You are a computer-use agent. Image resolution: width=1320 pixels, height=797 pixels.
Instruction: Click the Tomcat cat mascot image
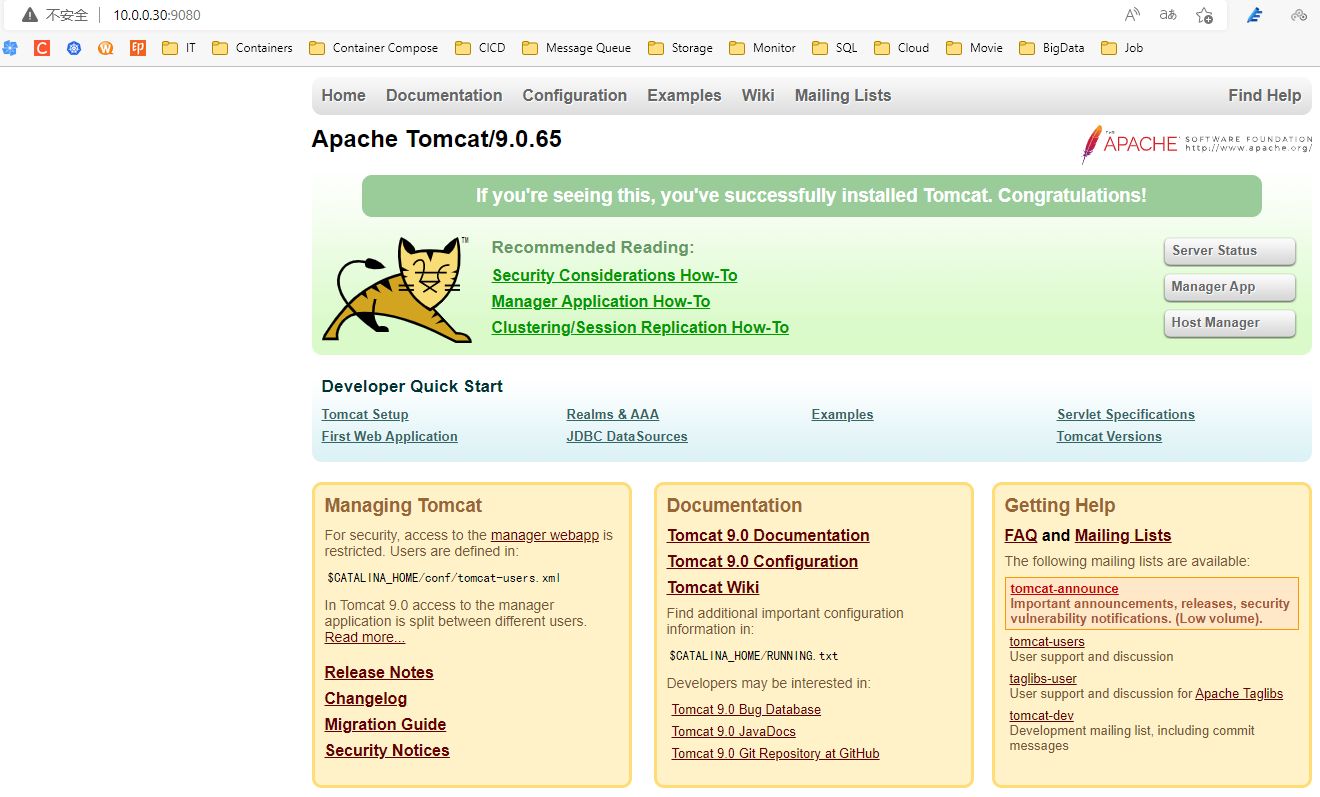tap(397, 290)
